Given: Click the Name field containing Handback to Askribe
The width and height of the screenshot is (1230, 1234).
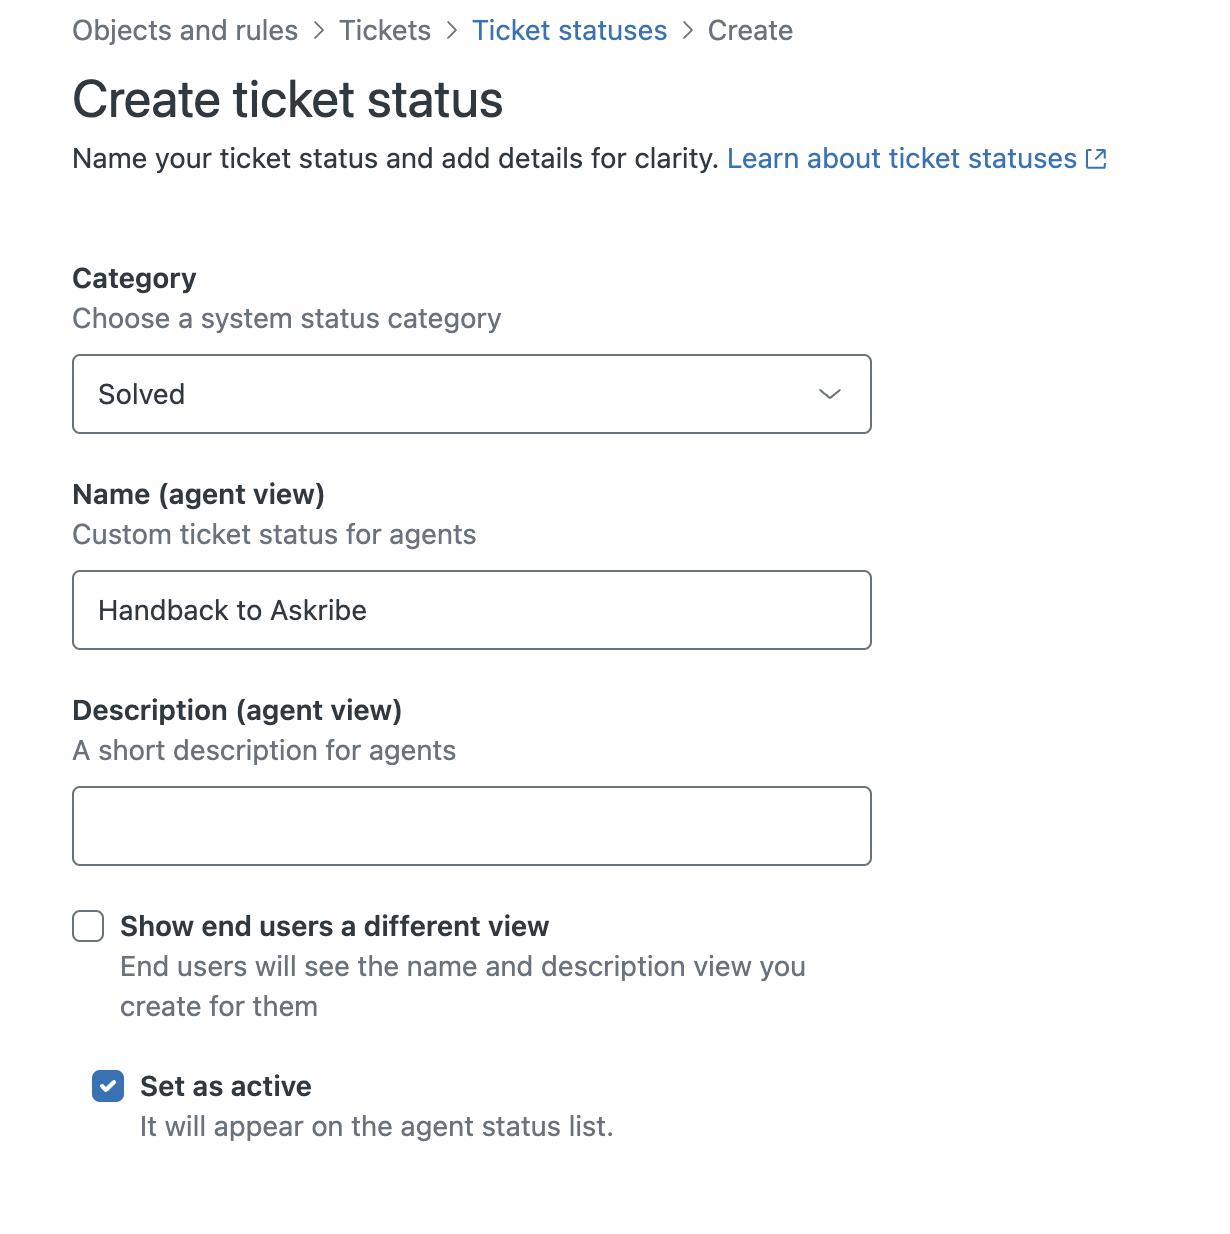Looking at the screenshot, I should [471, 610].
